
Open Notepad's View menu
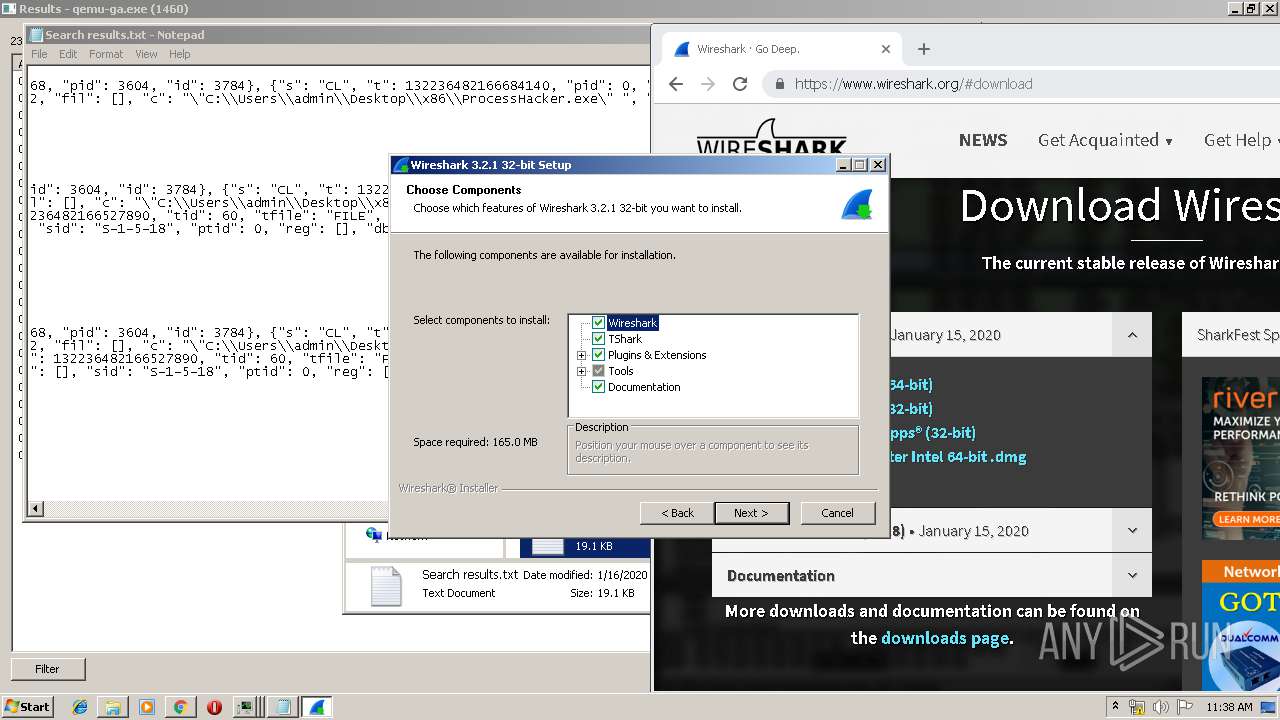click(146, 54)
